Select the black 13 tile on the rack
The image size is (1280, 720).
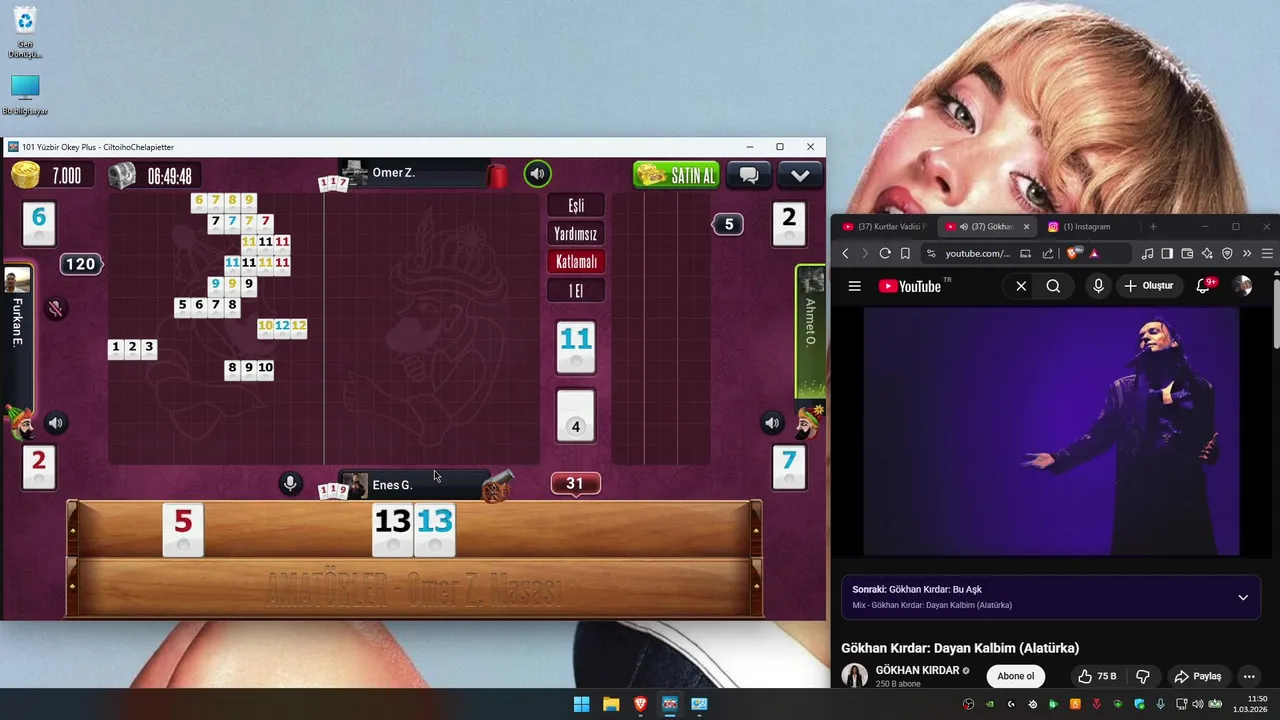392,530
